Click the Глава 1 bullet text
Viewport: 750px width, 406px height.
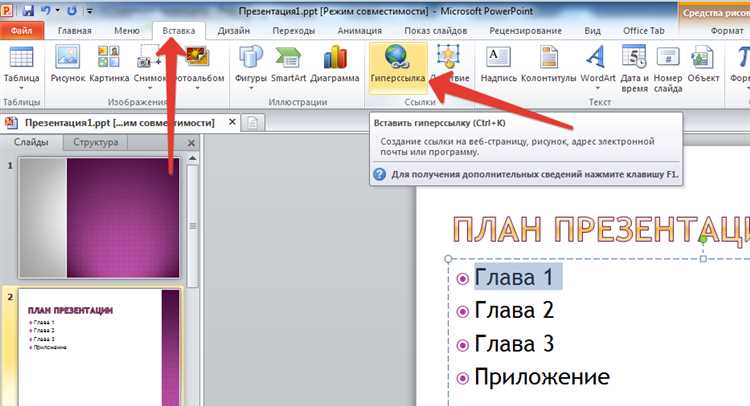[x=513, y=277]
